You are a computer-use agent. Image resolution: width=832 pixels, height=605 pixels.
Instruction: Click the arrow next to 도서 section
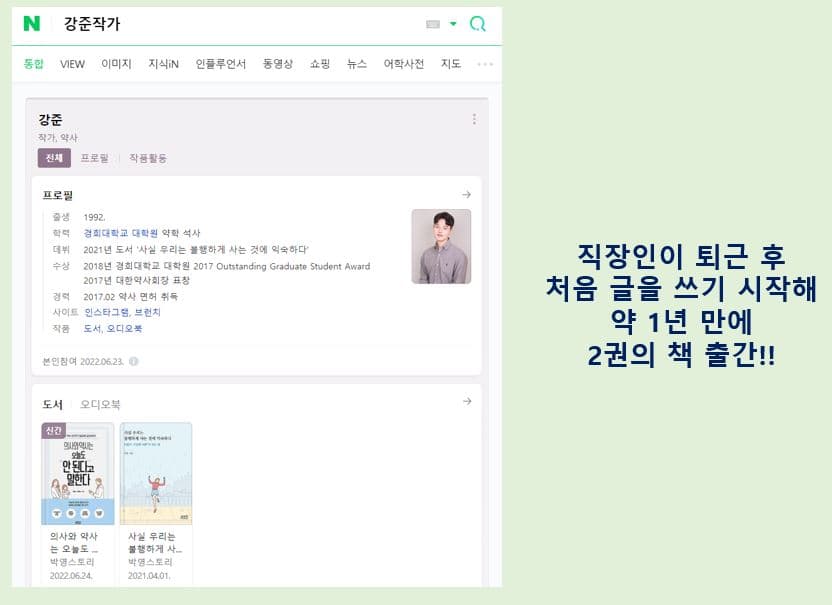tap(467, 401)
